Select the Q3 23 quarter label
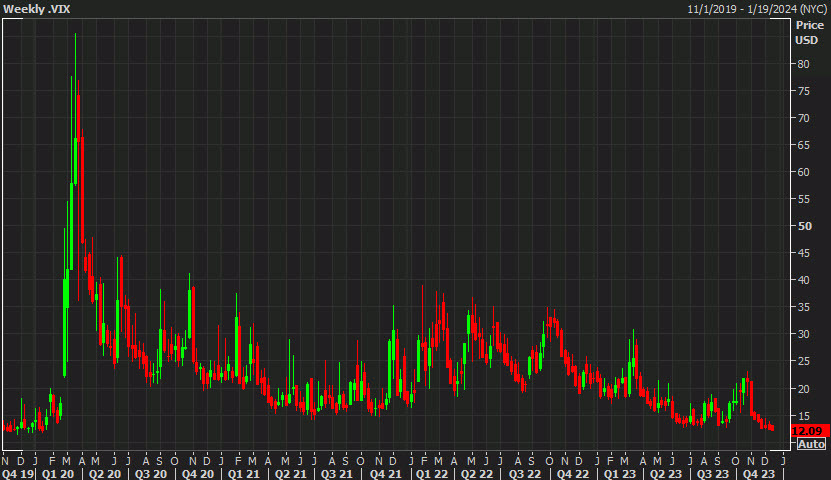The width and height of the screenshot is (831, 480). (x=713, y=474)
